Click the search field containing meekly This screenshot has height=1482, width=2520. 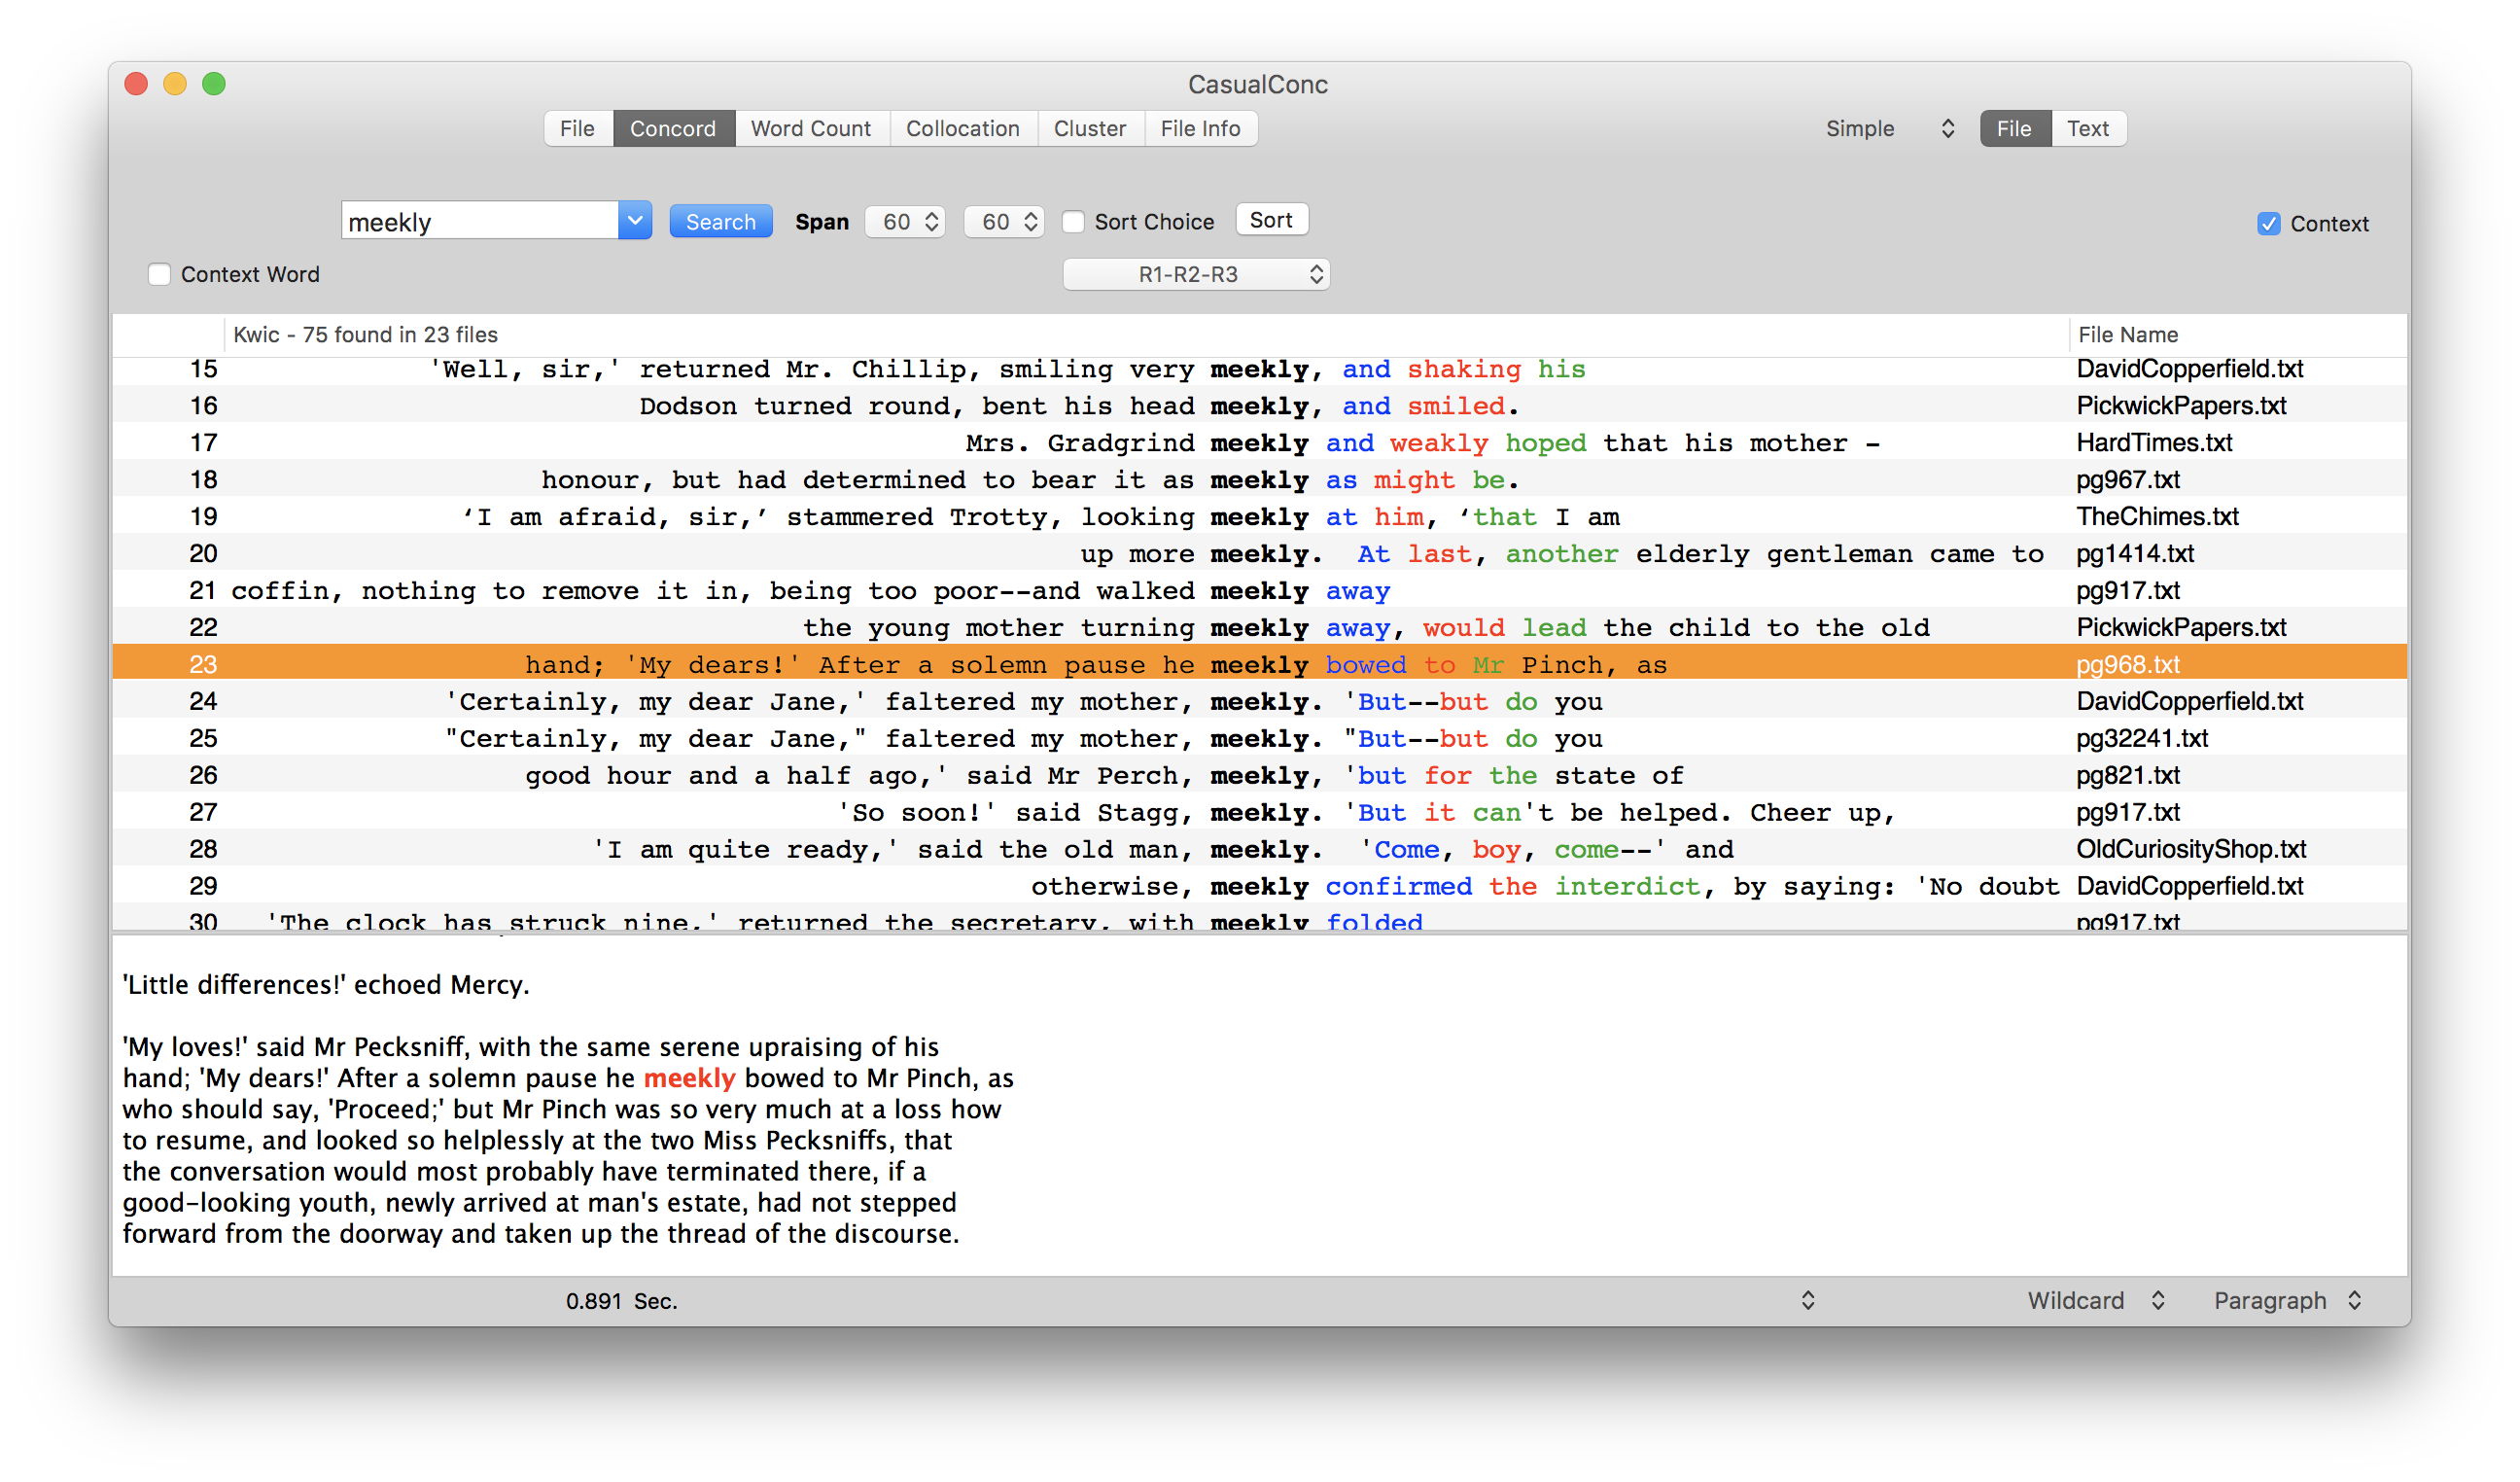click(x=480, y=221)
